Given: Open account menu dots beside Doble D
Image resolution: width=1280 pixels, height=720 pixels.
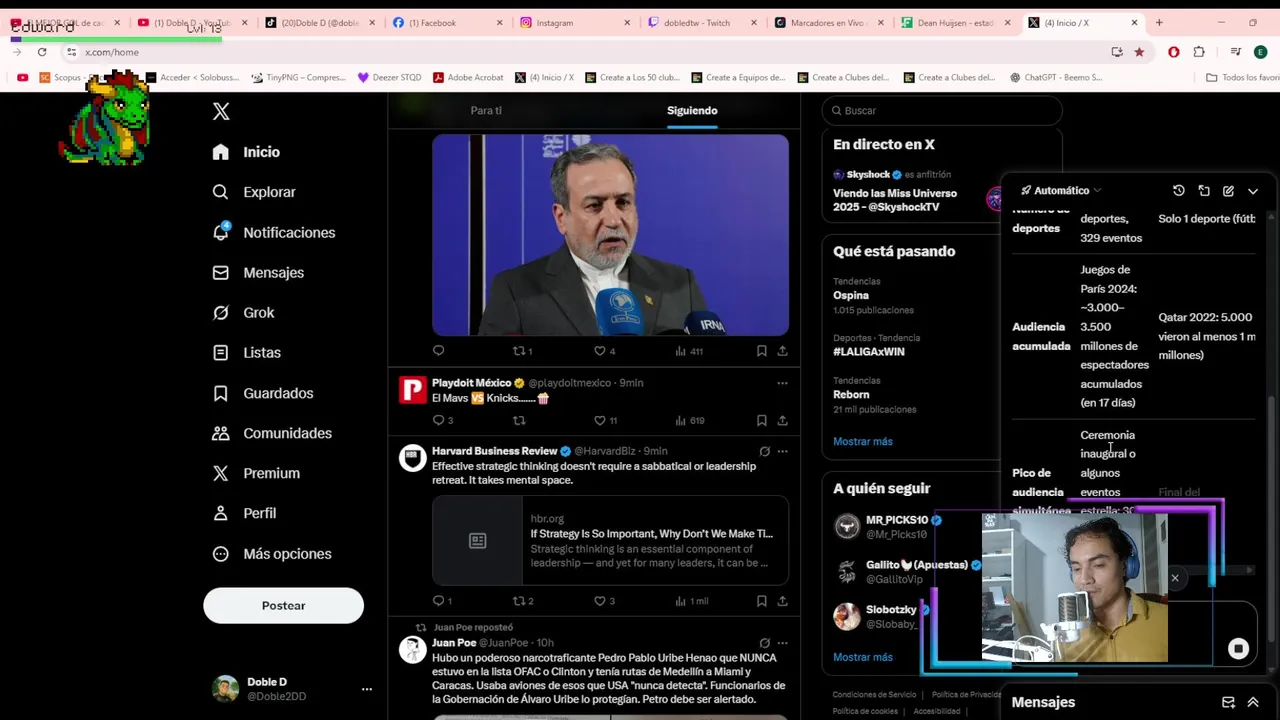Looking at the screenshot, I should click(x=366, y=689).
